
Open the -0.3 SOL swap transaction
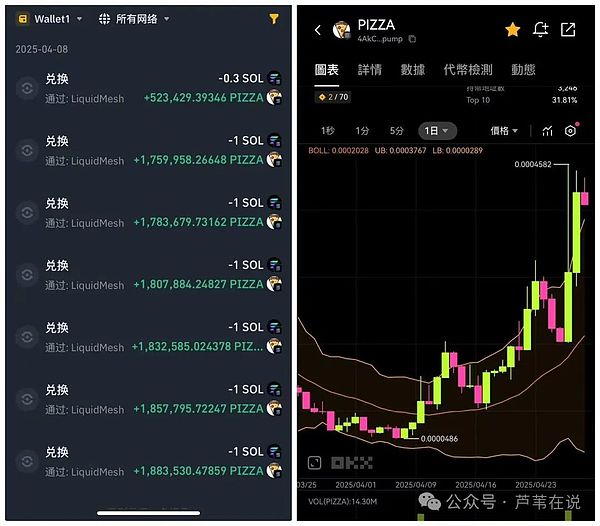pos(148,88)
